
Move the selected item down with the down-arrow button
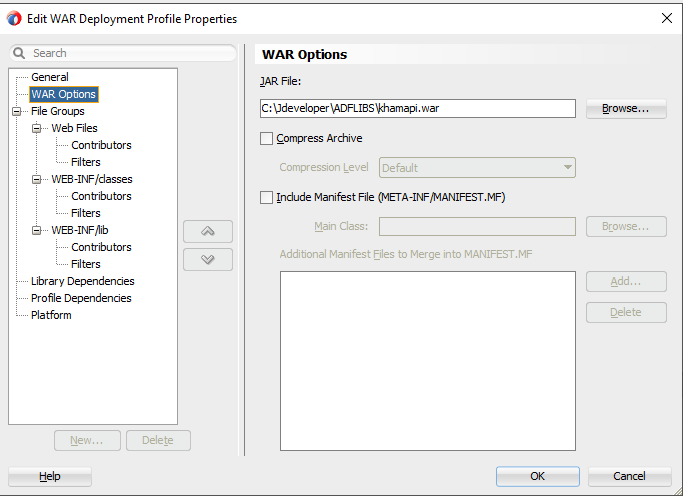pyautogui.click(x=208, y=260)
